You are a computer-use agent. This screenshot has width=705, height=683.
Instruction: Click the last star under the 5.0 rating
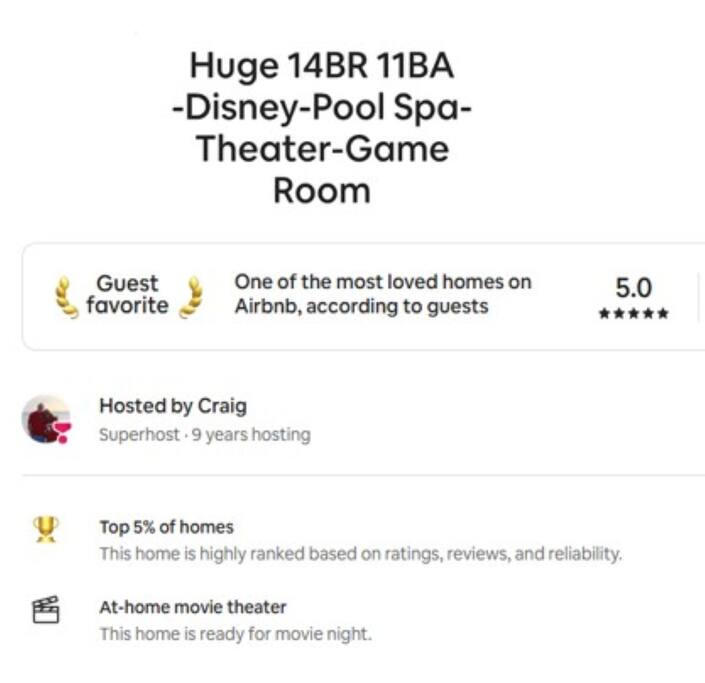(x=663, y=314)
